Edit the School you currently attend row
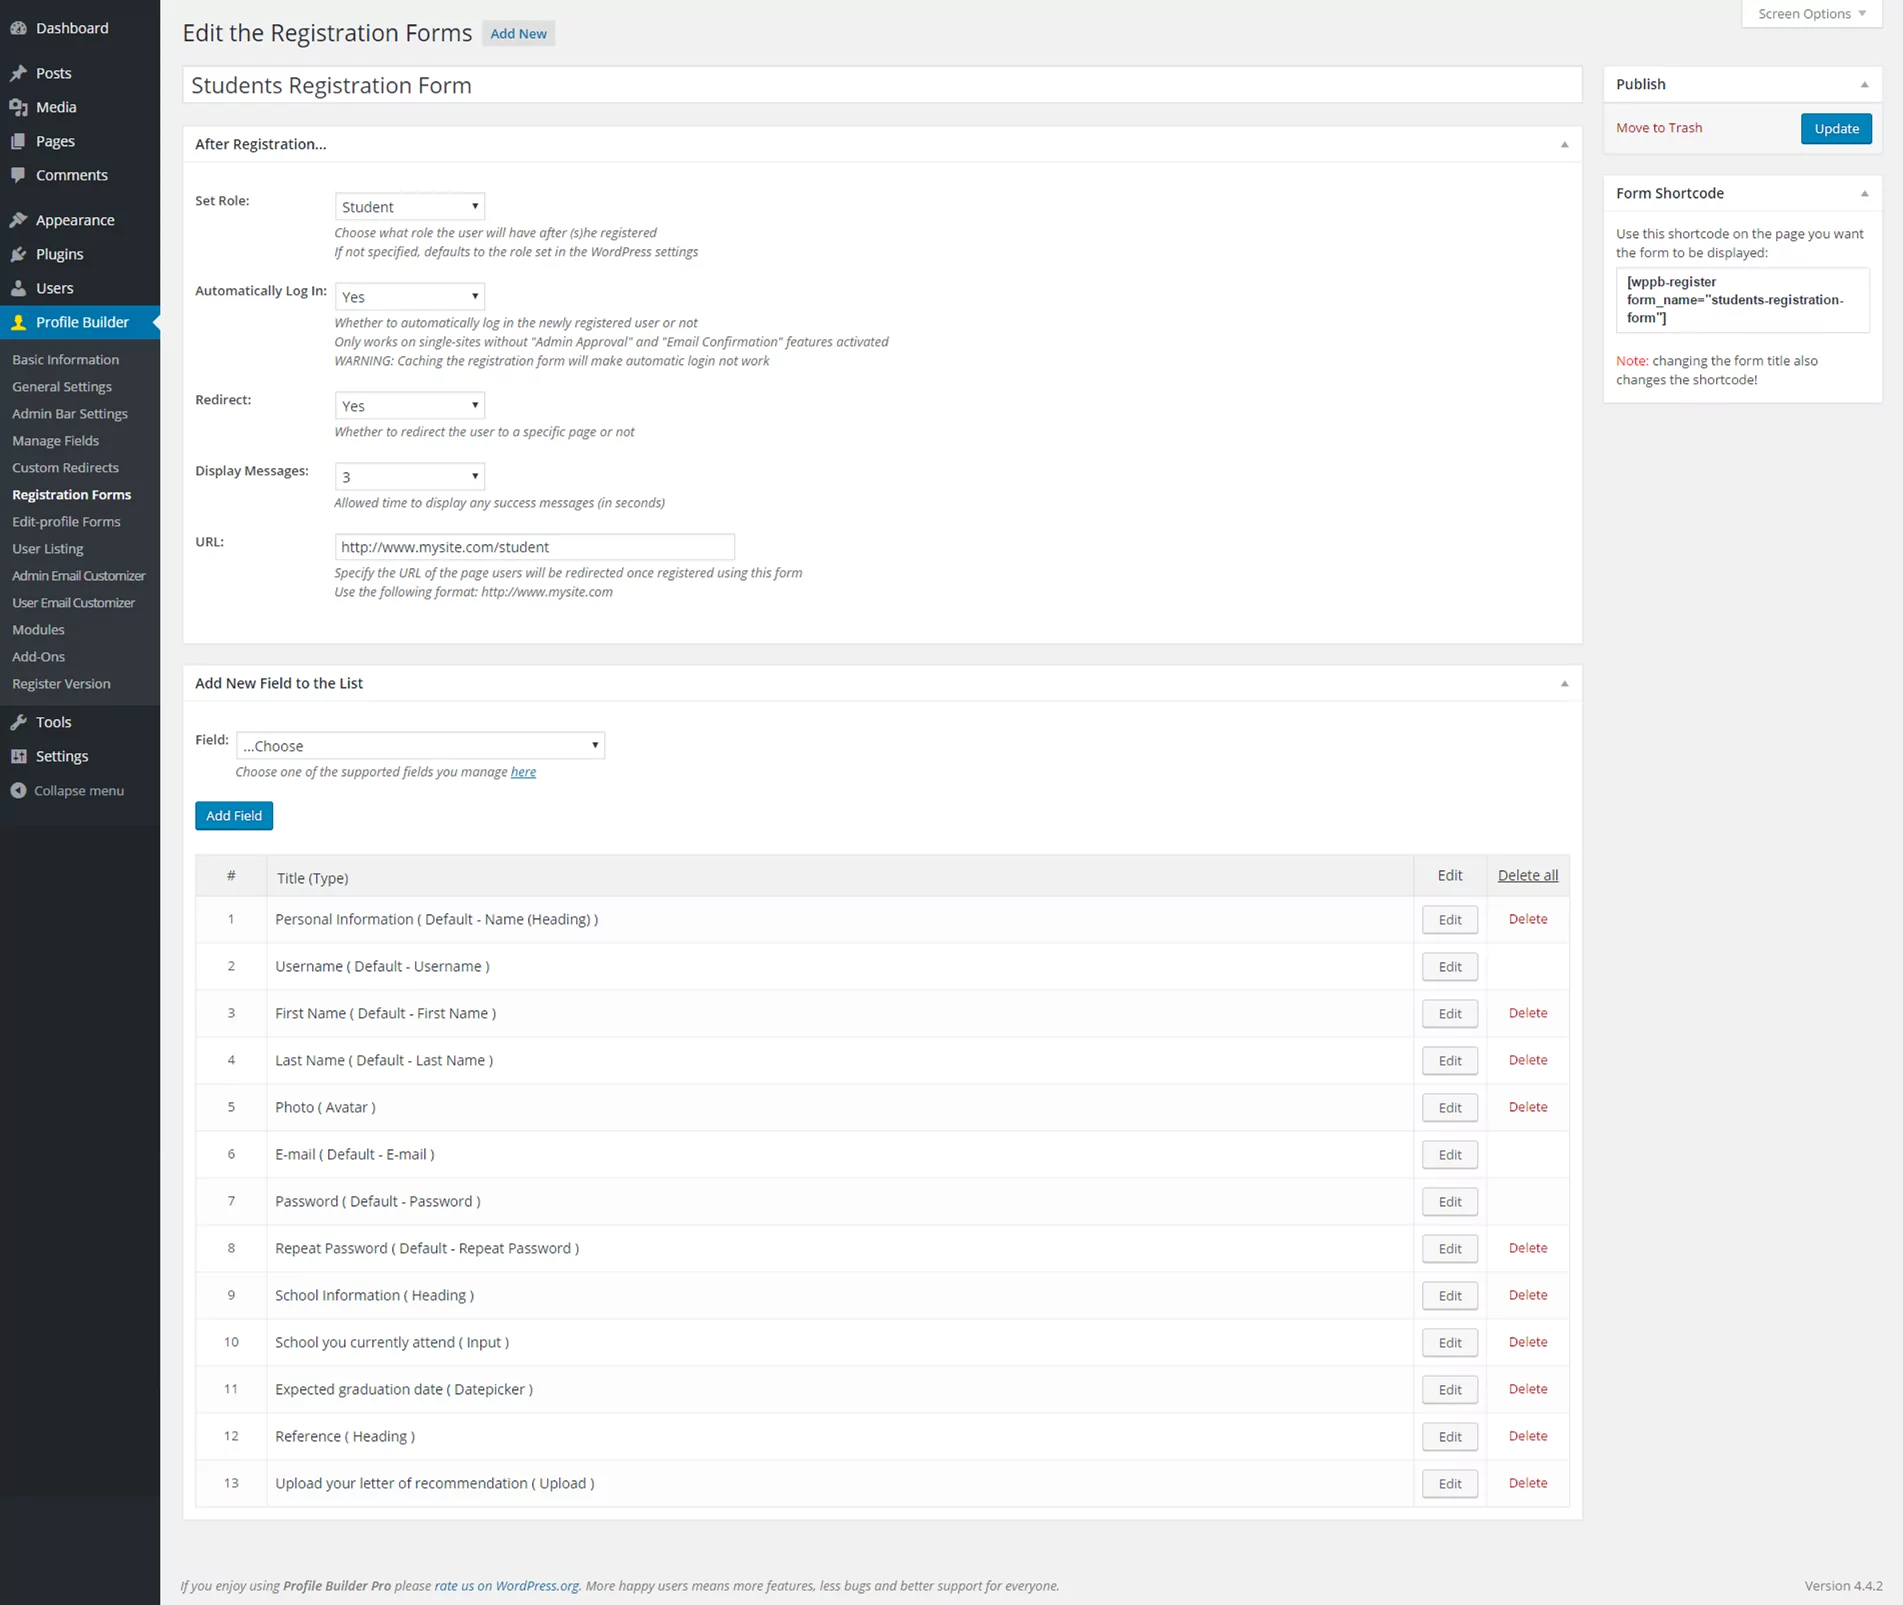This screenshot has height=1605, width=1903. coord(1449,1342)
